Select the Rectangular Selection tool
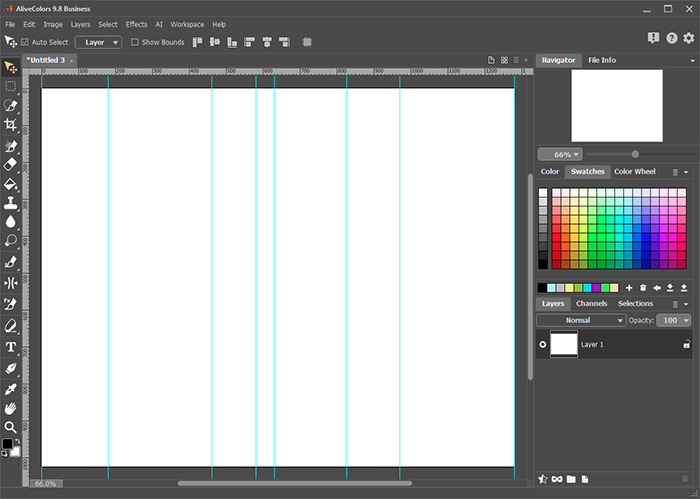Image resolution: width=700 pixels, height=499 pixels. [10, 86]
